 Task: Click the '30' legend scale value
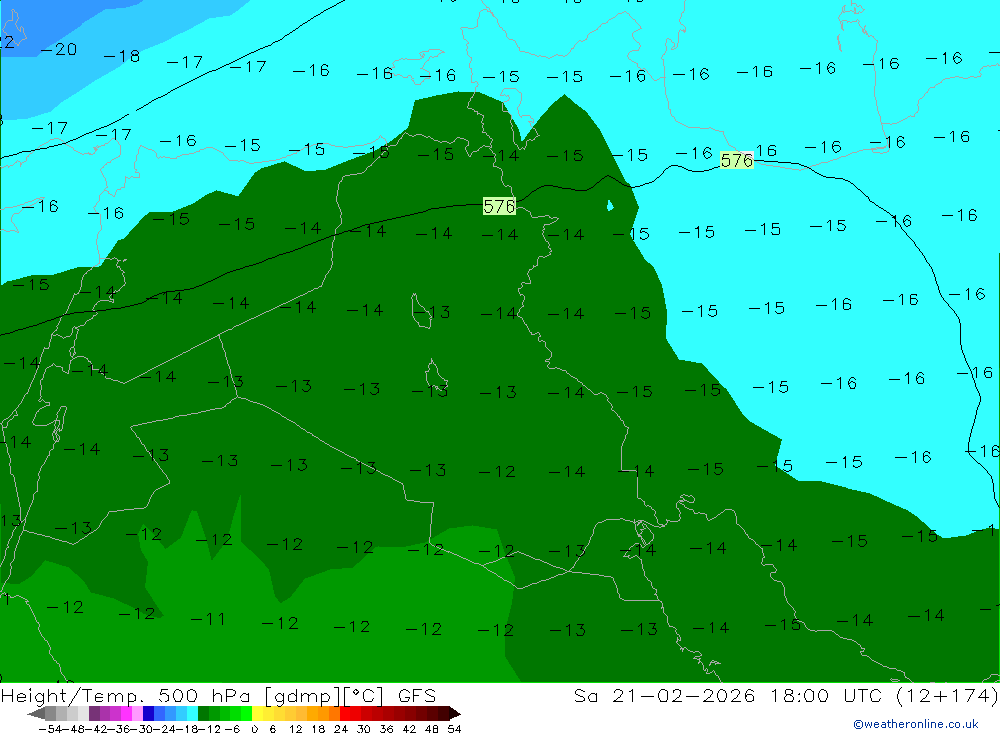pos(364,729)
